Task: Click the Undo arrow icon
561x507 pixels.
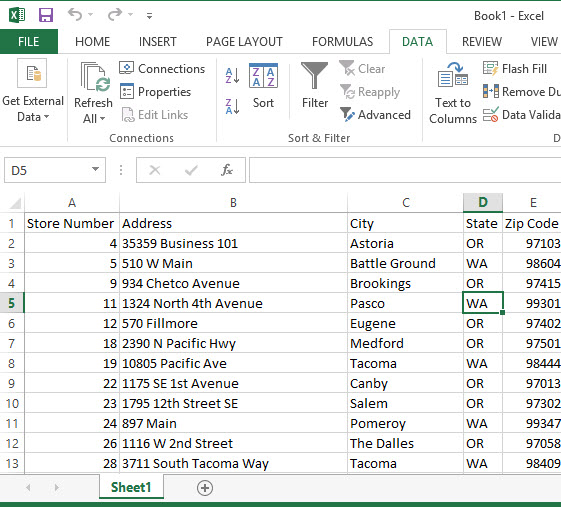Action: tap(75, 15)
